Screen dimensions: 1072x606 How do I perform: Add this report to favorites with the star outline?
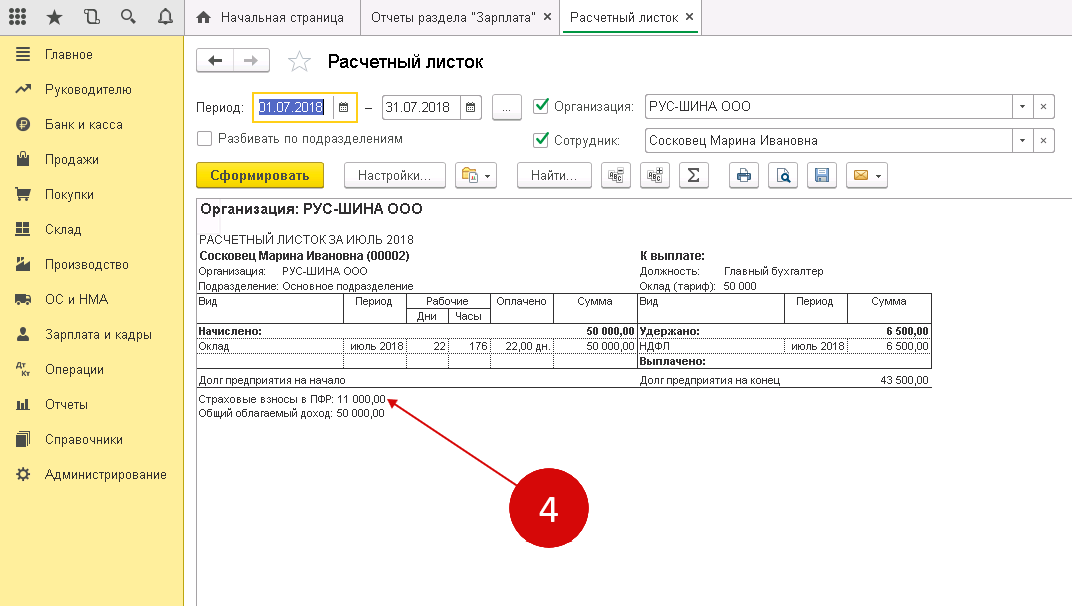coord(299,62)
